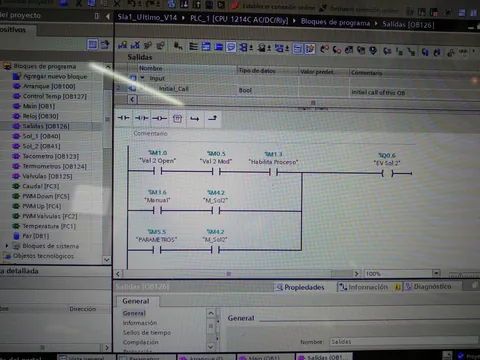The width and height of the screenshot is (480, 360).
Task: Select the %M1.0 "Val 2 Open" contact
Action: (x=158, y=171)
